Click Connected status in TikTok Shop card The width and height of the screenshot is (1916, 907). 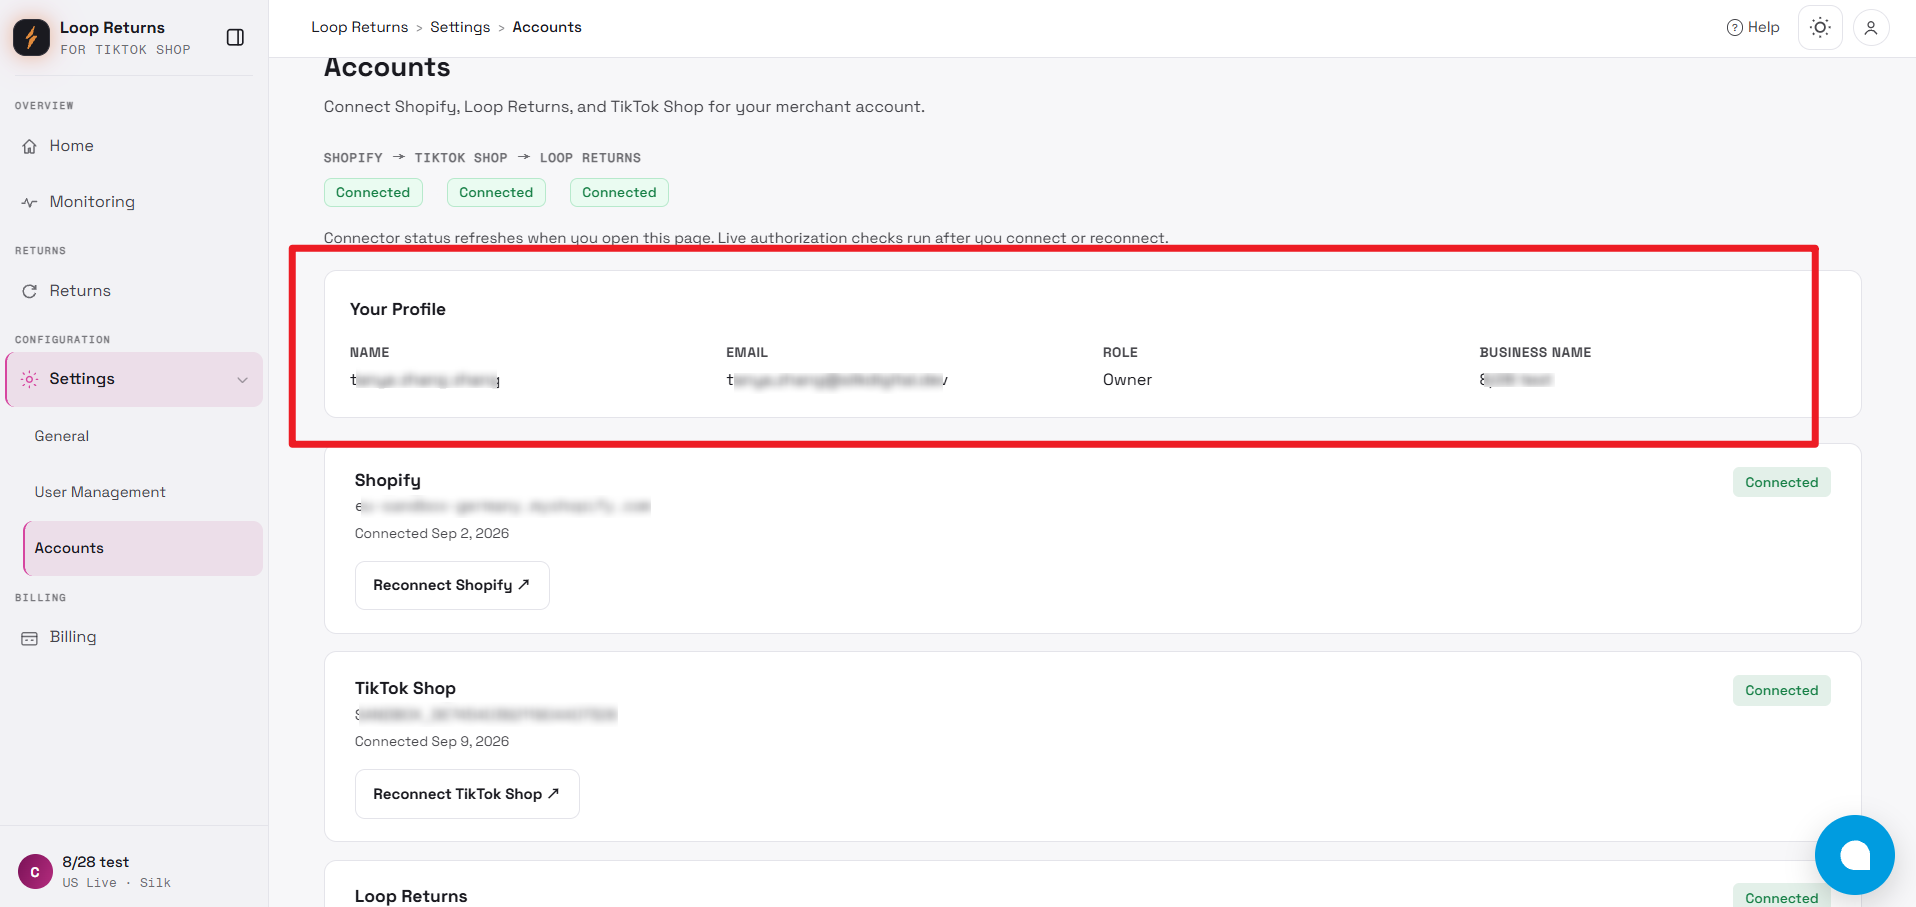tap(1781, 690)
